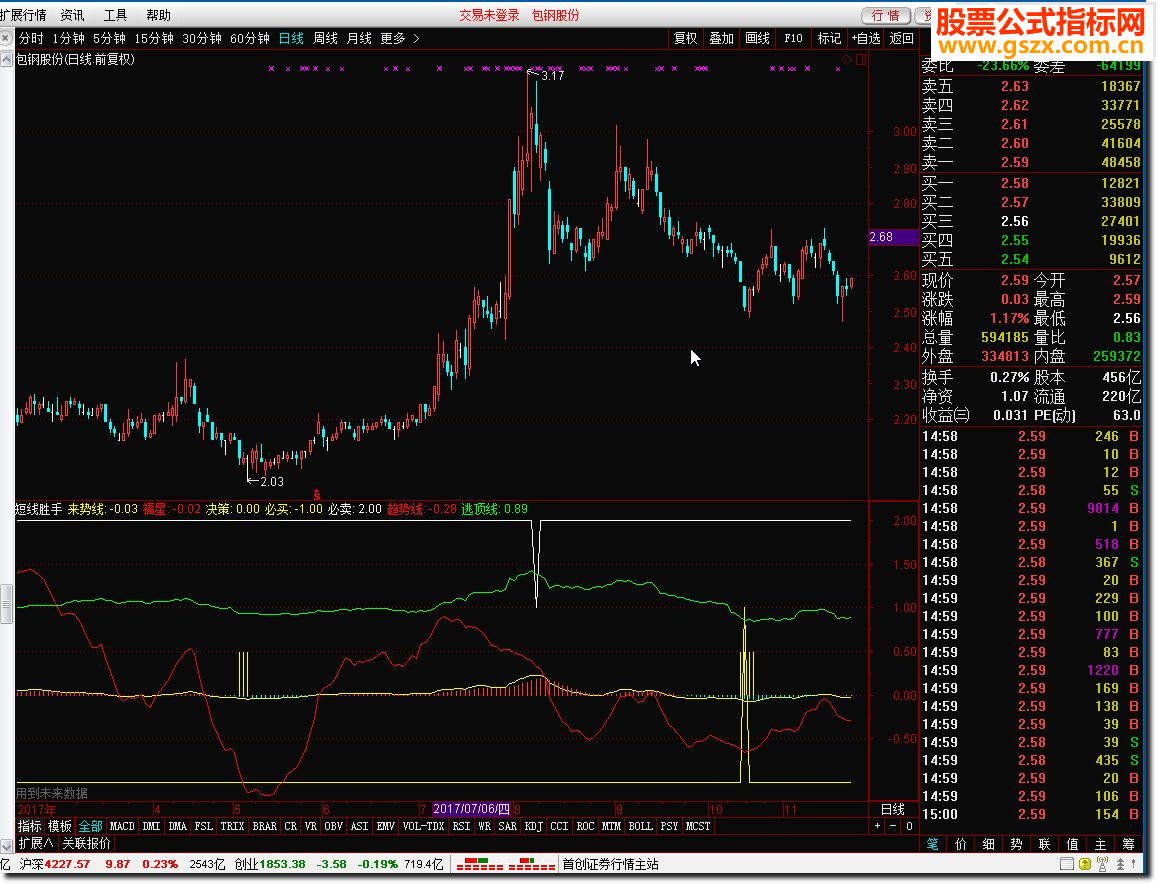
Task: Click the 包钢股份 title link in the top bar
Action: coord(555,15)
